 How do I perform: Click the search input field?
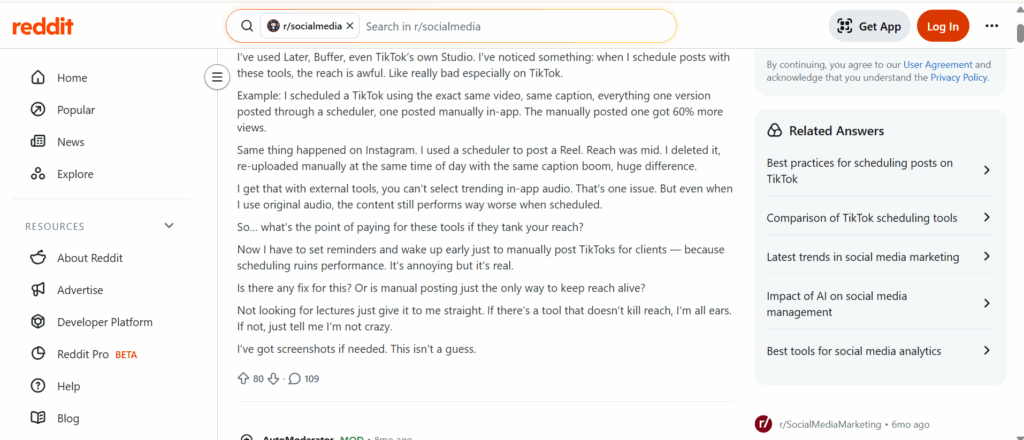tap(510, 26)
